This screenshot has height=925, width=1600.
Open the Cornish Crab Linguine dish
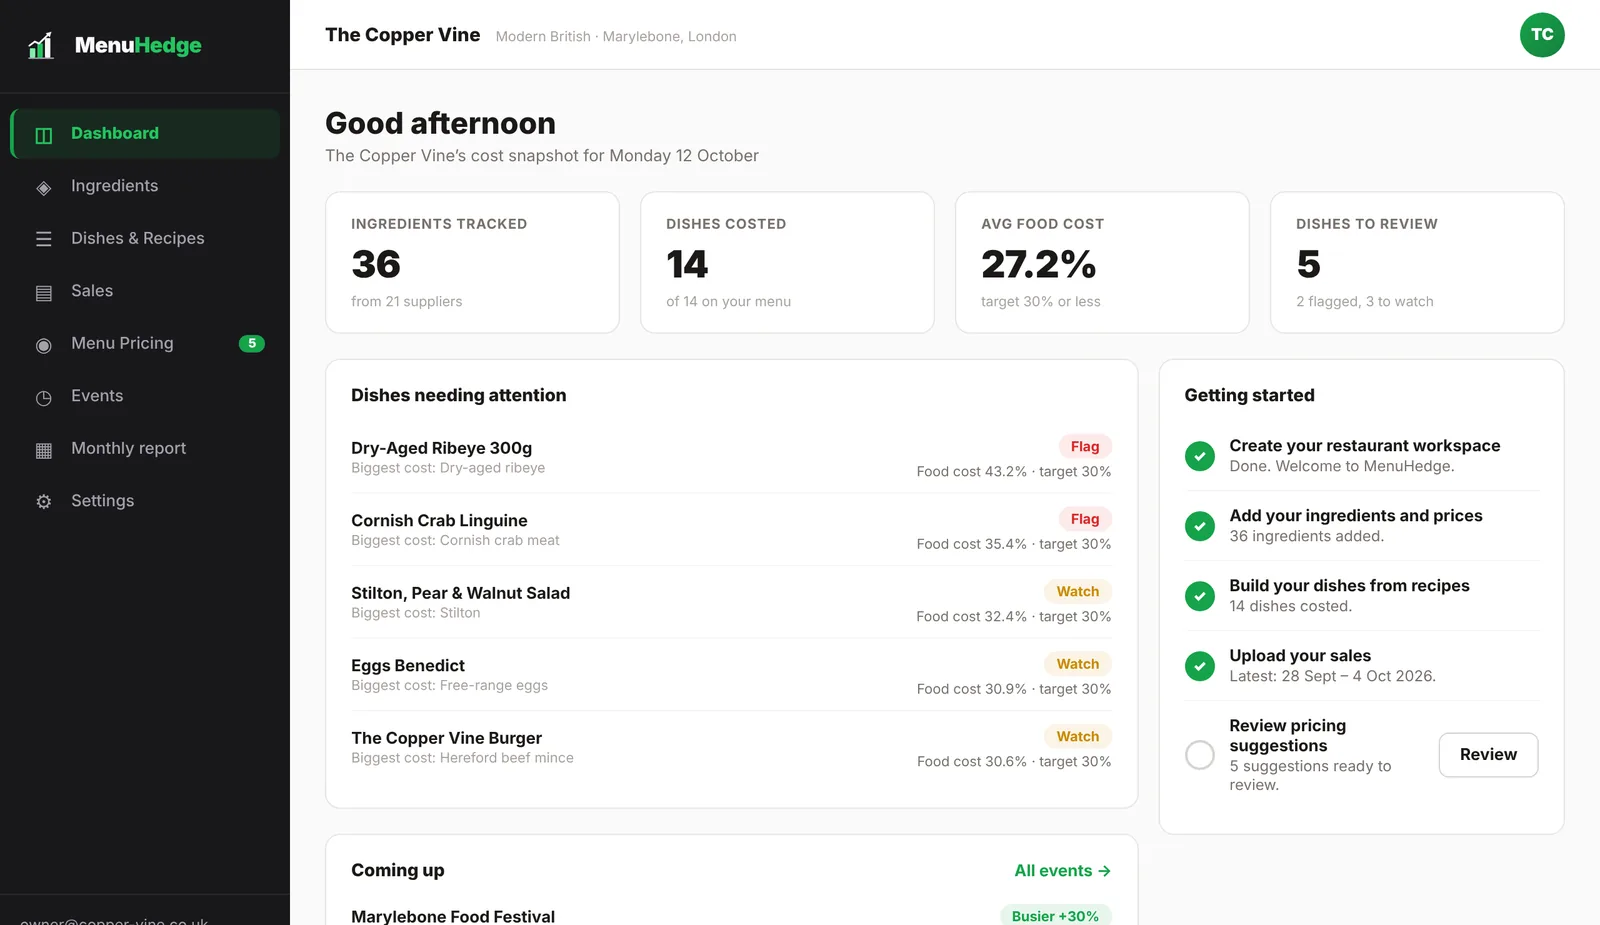click(x=439, y=521)
